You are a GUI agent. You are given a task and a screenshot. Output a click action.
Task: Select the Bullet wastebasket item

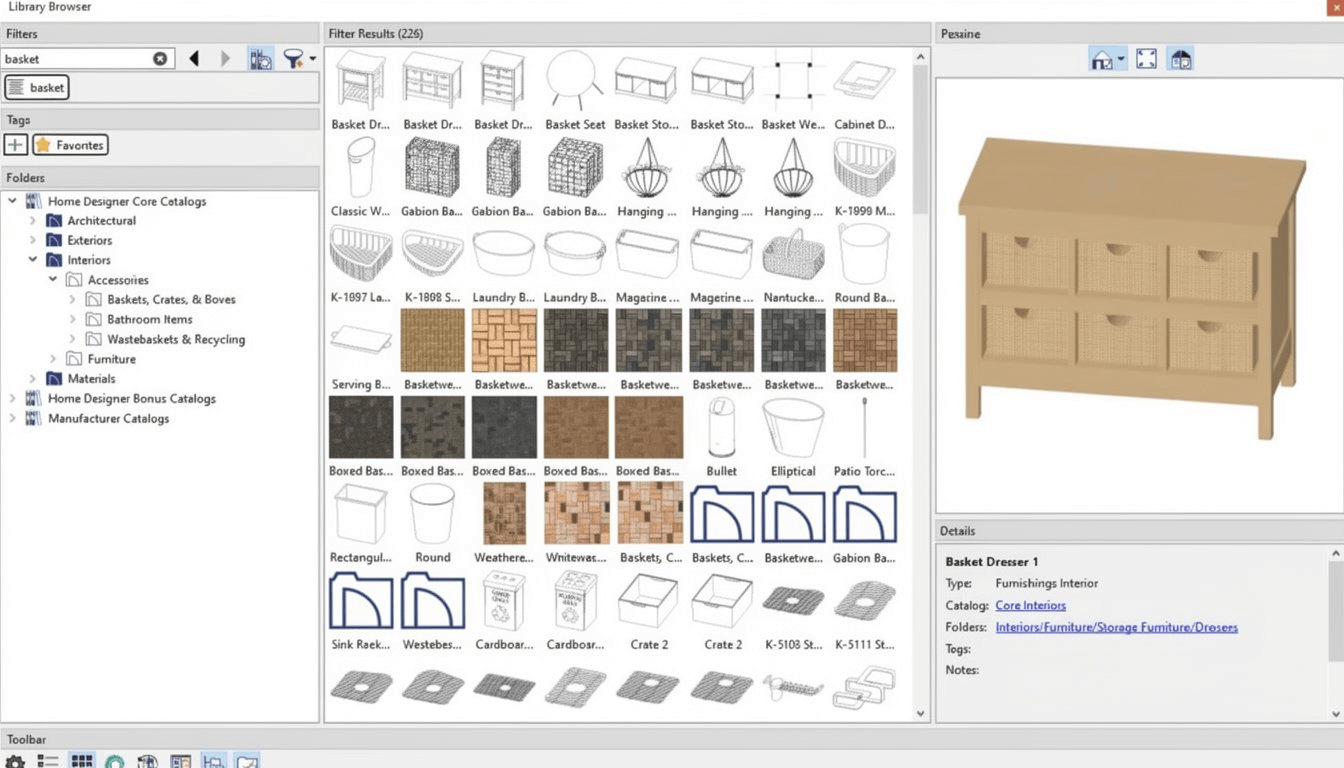[721, 437]
